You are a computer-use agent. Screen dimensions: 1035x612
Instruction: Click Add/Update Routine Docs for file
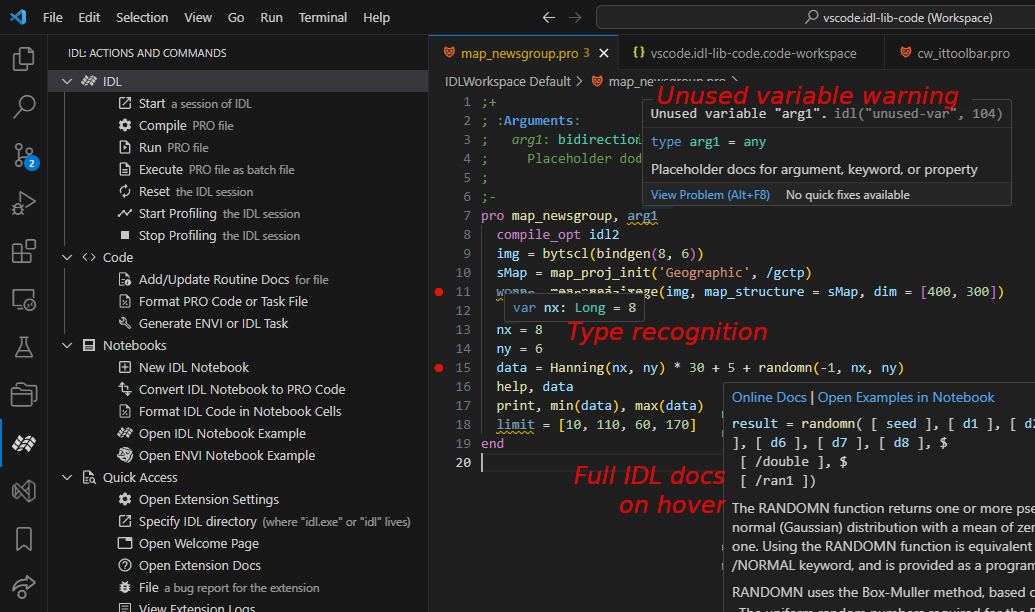[x=223, y=280]
